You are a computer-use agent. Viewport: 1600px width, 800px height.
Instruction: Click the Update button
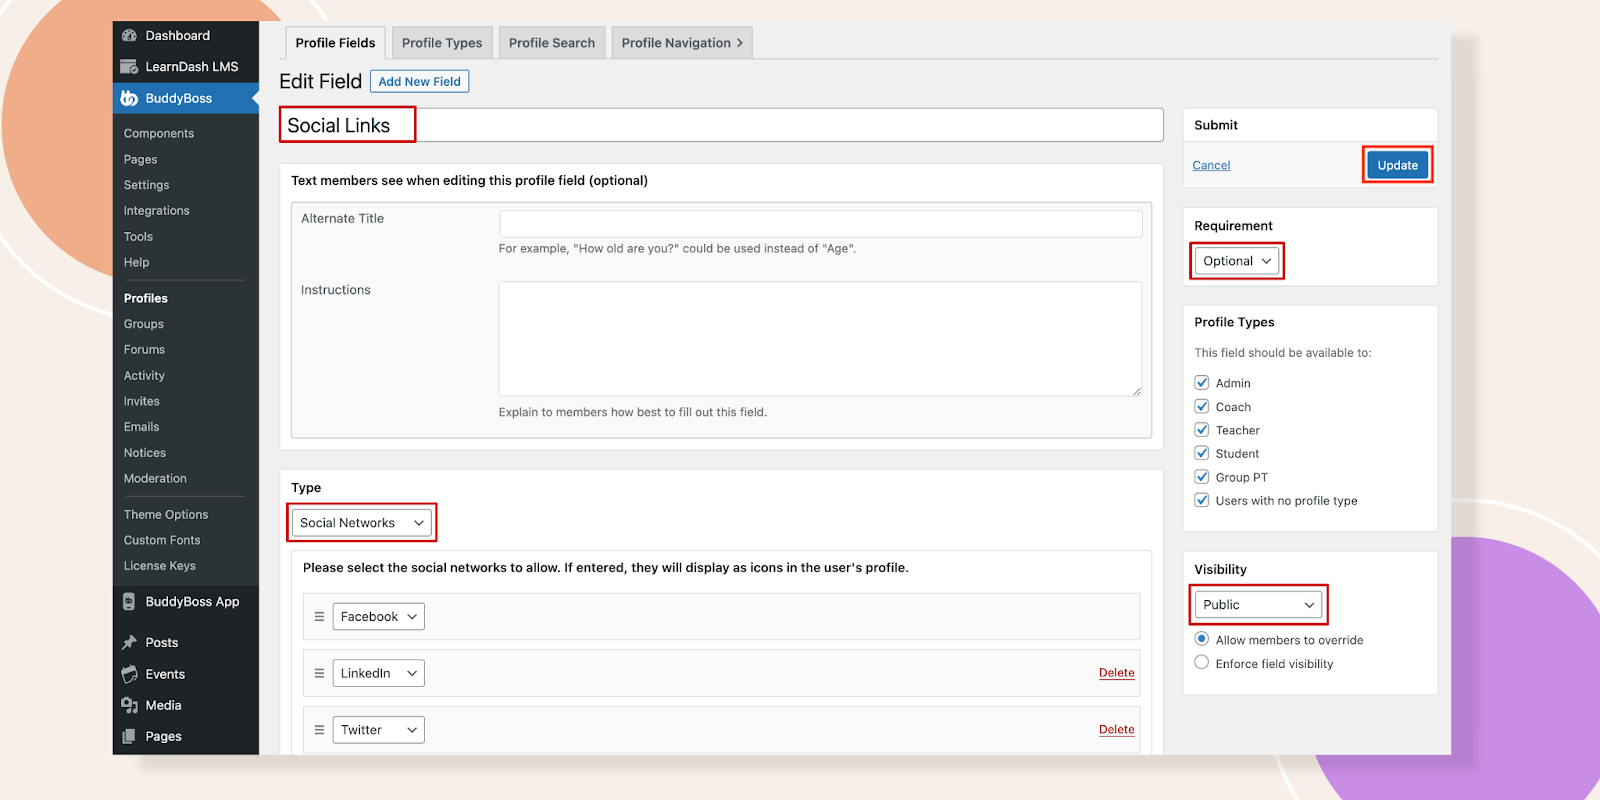point(1397,165)
